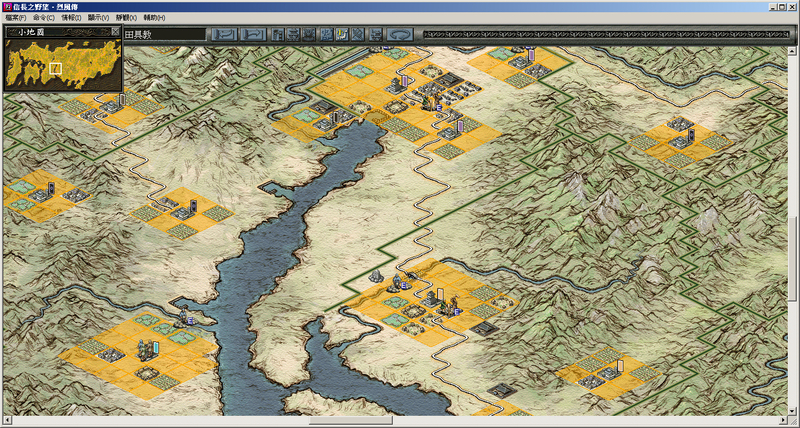Viewport: 800px width, 428px height.
Task: Open the 情報(I) menu
Action: coord(71,17)
